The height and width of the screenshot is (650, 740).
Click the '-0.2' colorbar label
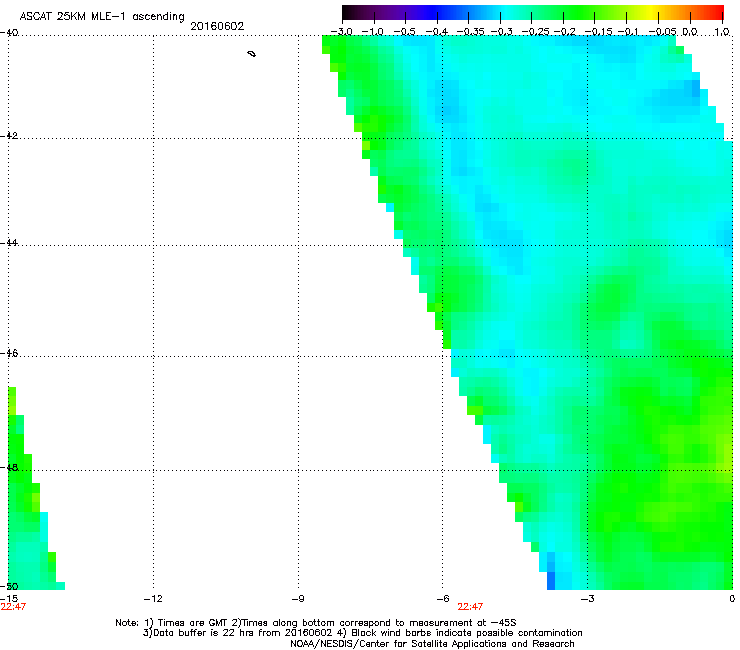[x=565, y=32]
